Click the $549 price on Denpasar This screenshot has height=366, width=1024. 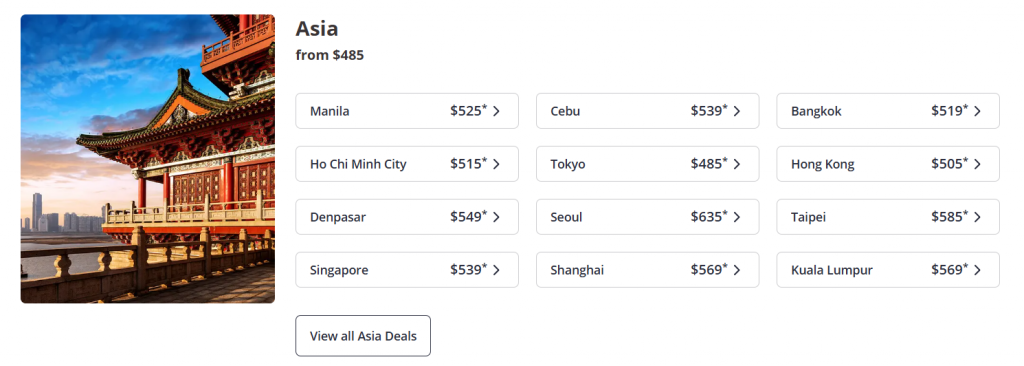coord(468,216)
